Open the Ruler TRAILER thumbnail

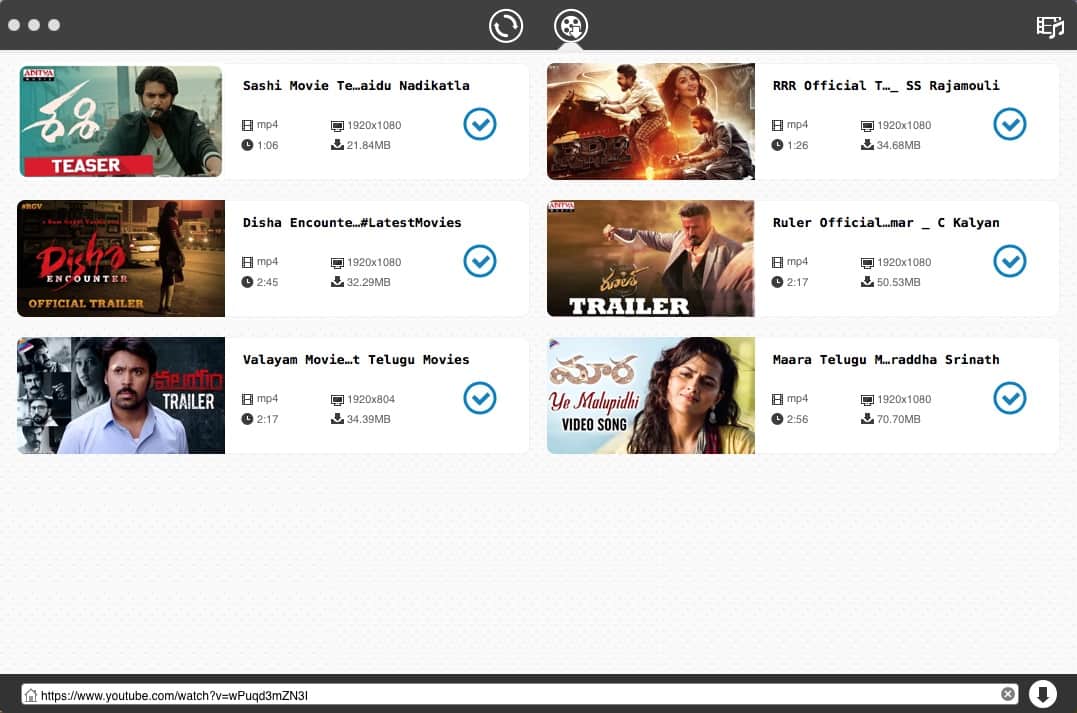coord(650,258)
